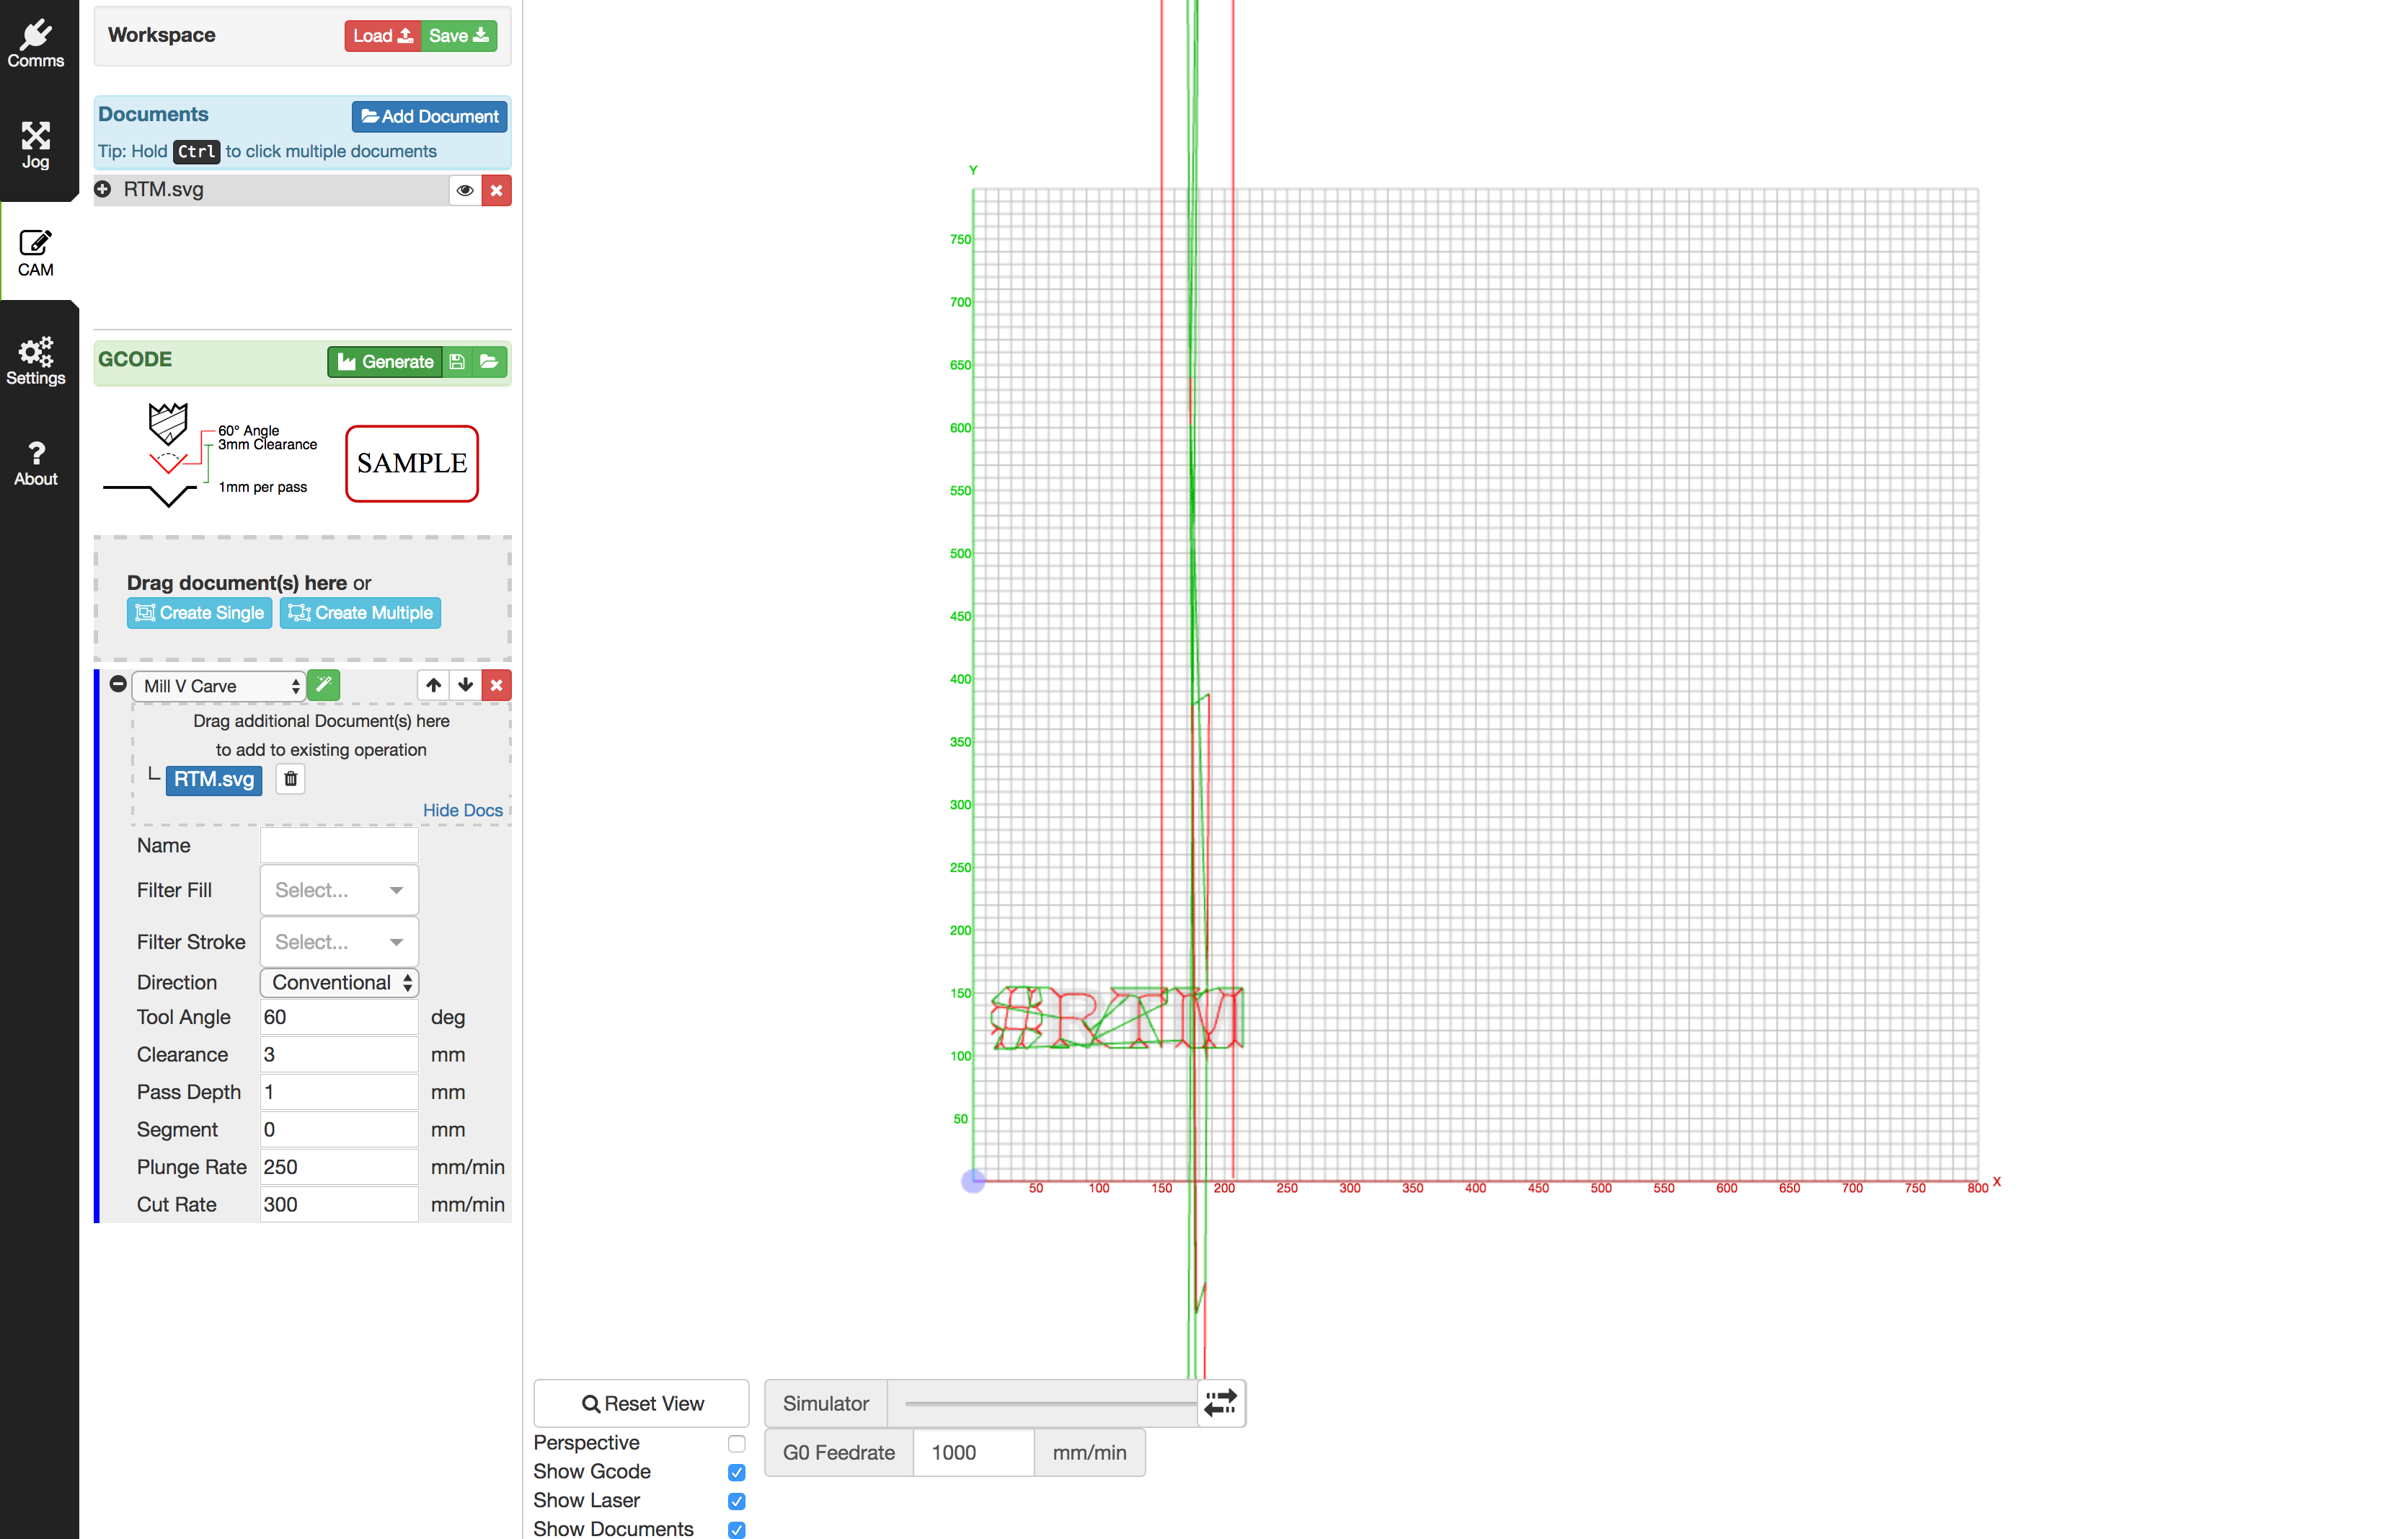Open the Mill V Carve operation dropdown
Viewport: 2408px width, 1539px height.
[219, 686]
